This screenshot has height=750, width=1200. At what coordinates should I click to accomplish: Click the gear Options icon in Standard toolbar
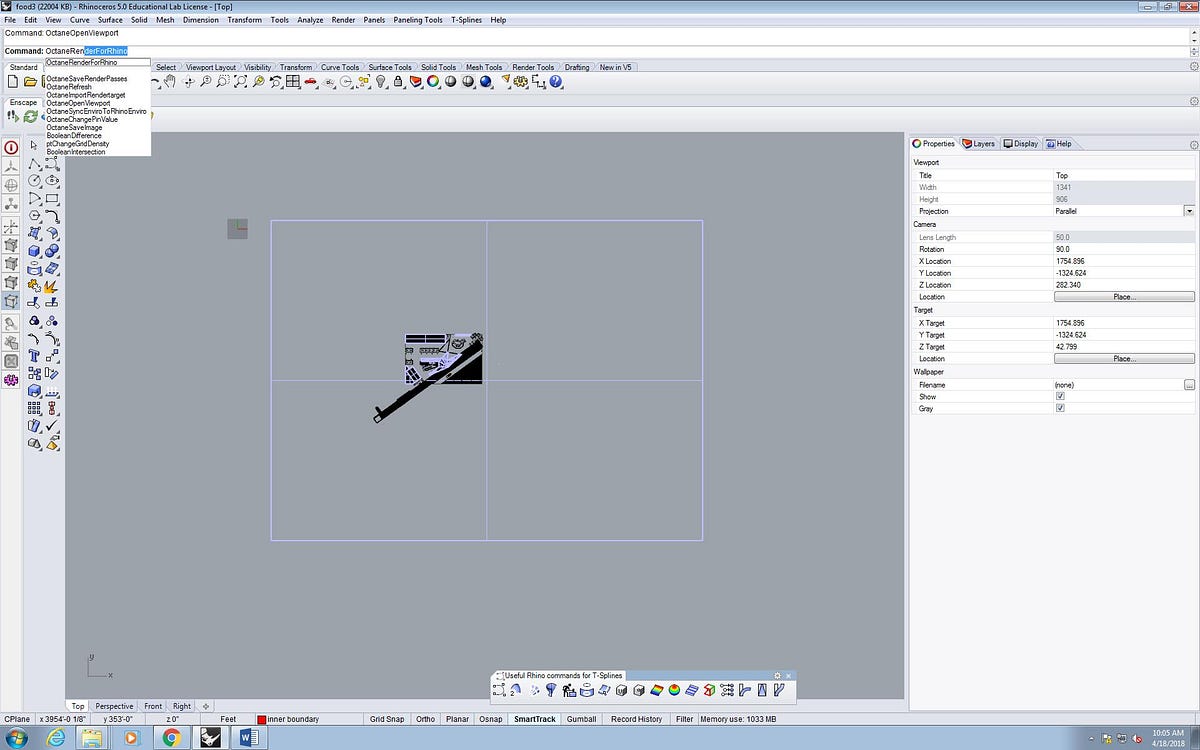521,82
